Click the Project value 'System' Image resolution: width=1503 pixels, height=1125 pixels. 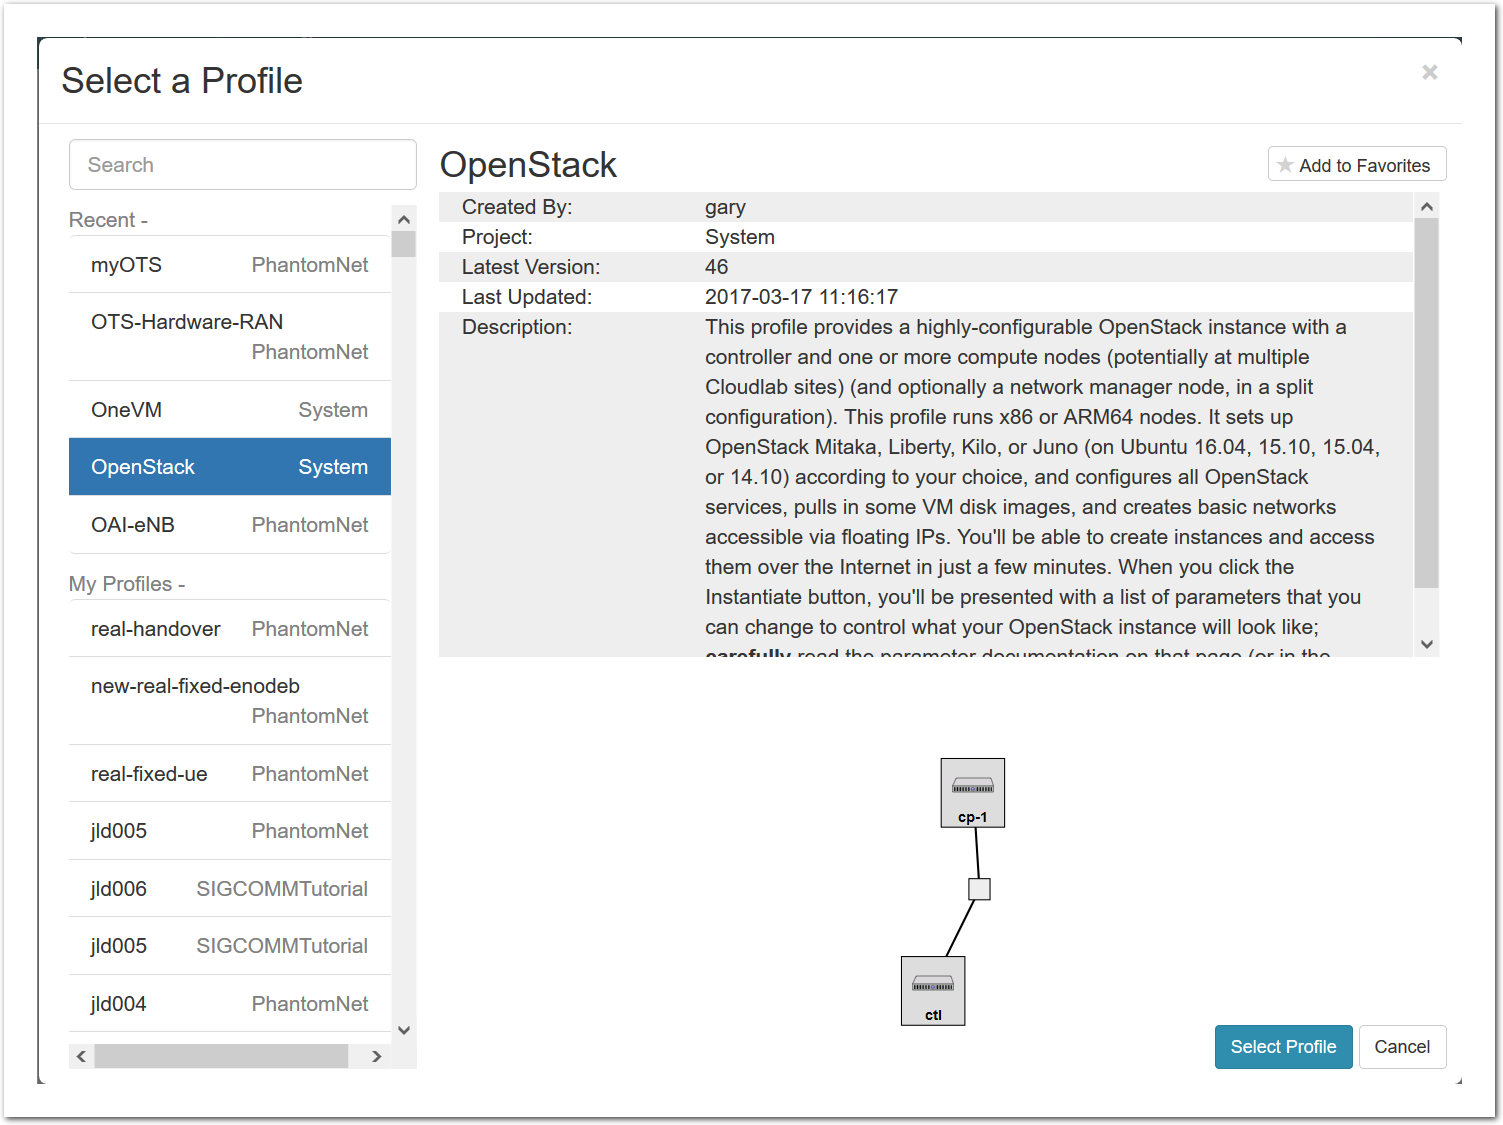[740, 237]
